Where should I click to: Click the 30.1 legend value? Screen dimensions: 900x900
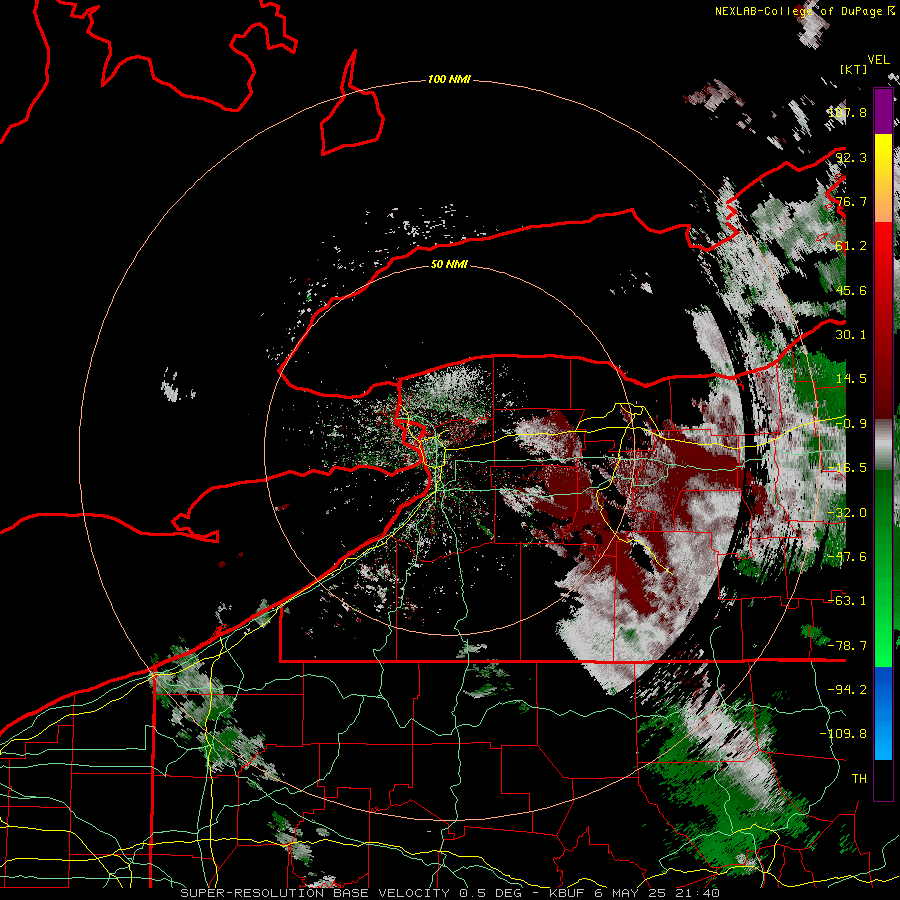[851, 334]
